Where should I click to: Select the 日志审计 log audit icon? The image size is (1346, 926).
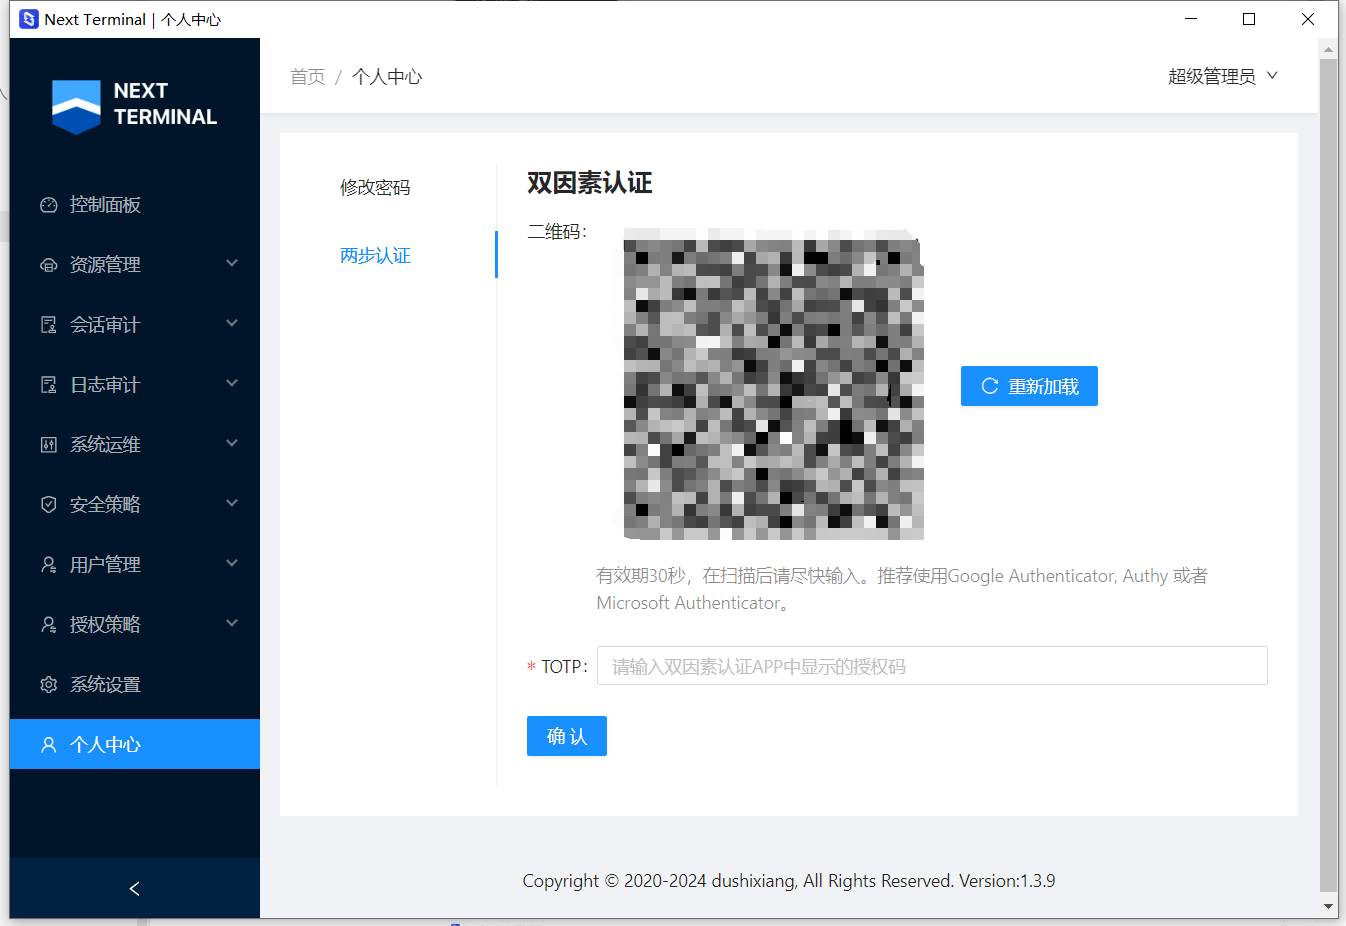click(x=47, y=384)
